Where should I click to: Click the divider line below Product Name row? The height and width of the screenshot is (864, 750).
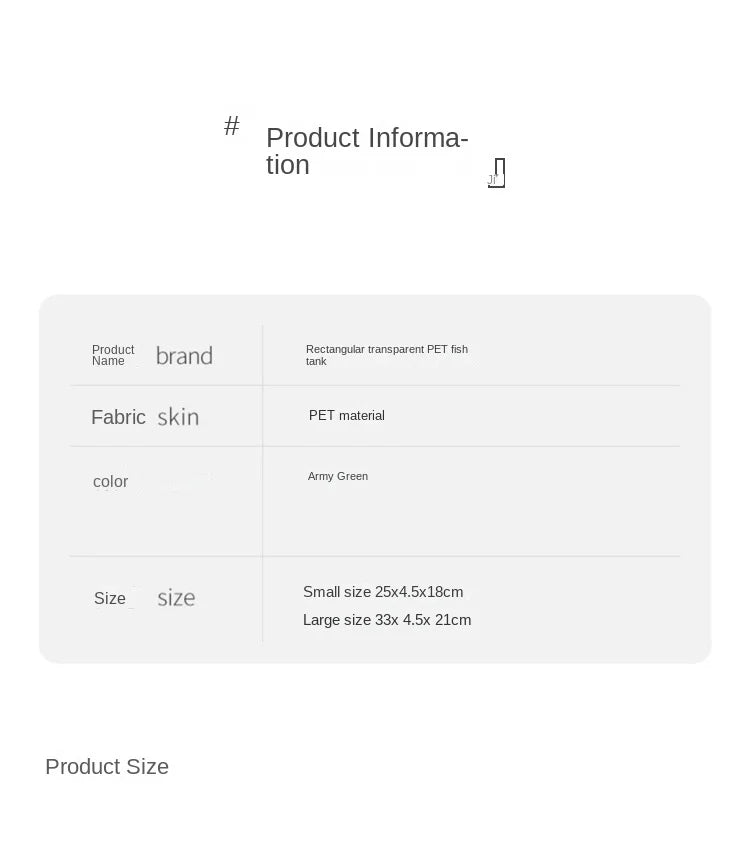click(x=470, y=386)
